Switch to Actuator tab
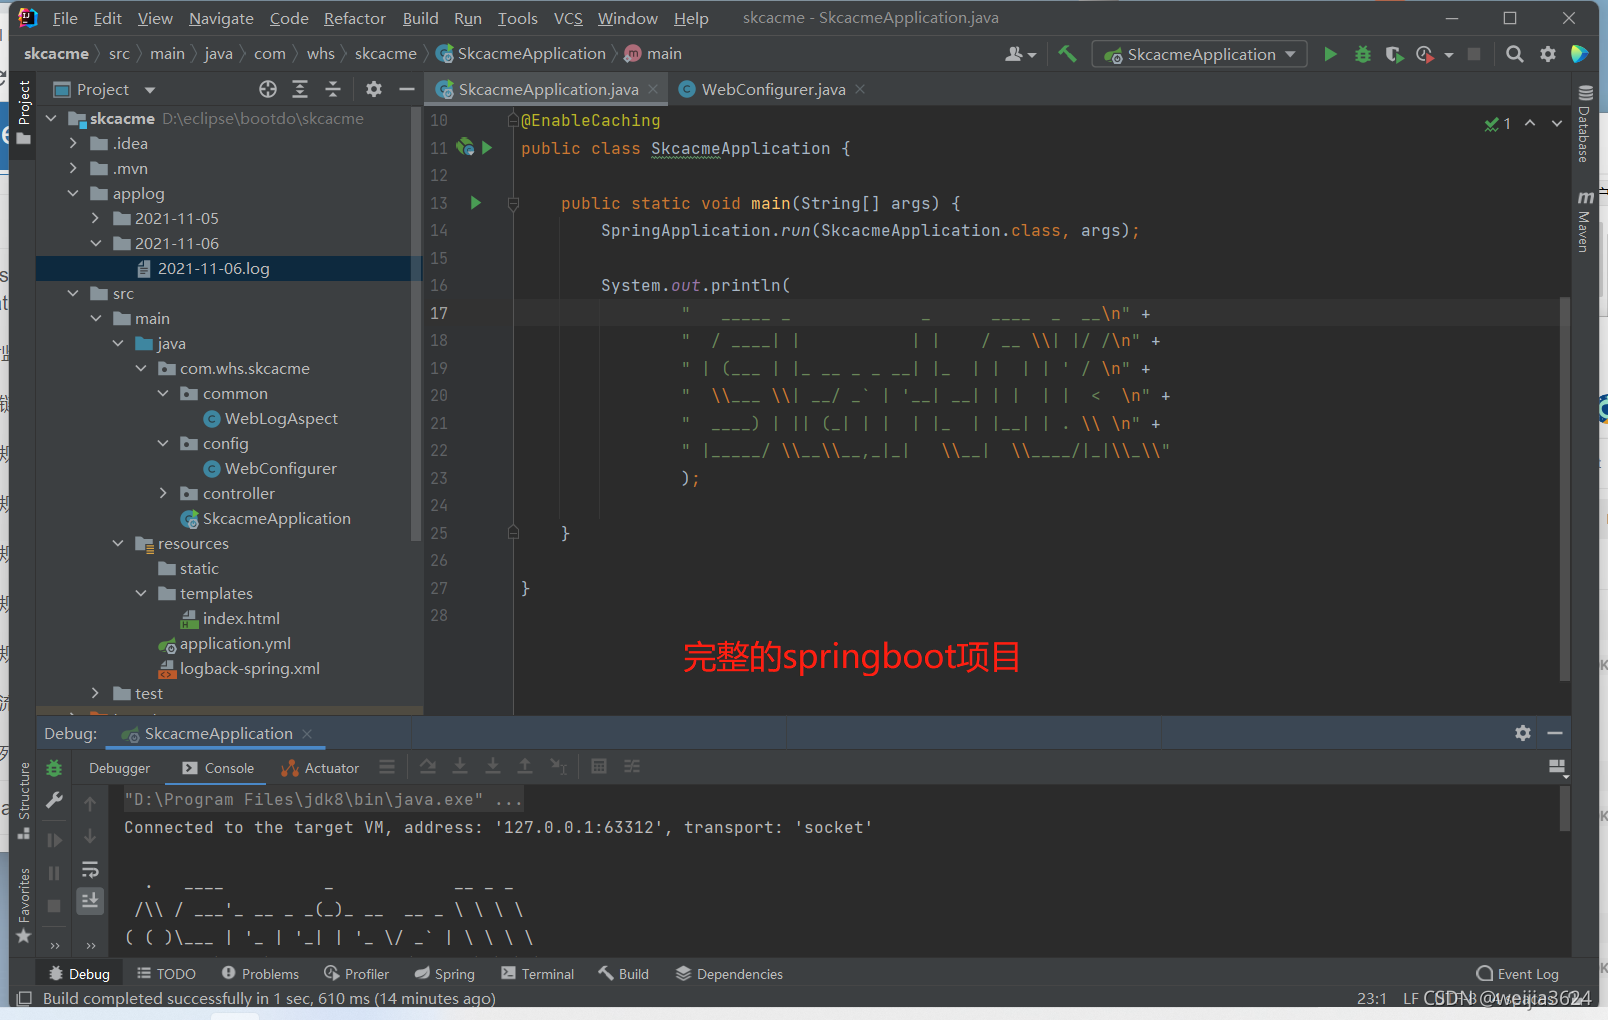The width and height of the screenshot is (1608, 1020). point(320,768)
